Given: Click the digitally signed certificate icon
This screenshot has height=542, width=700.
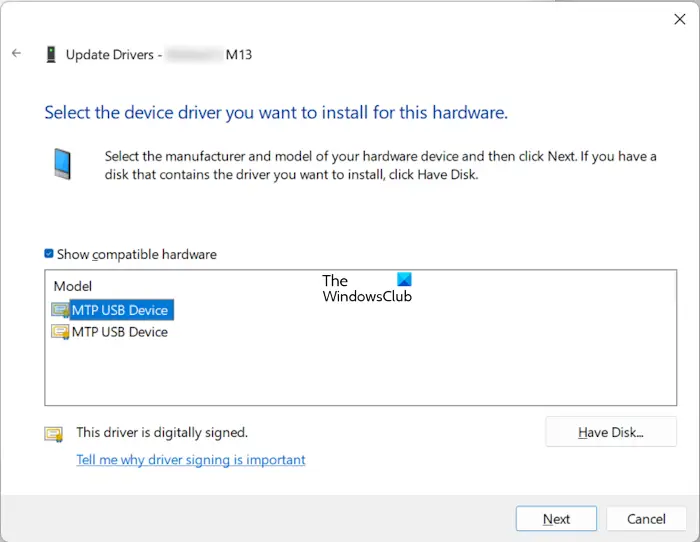Looking at the screenshot, I should pyautogui.click(x=53, y=434).
